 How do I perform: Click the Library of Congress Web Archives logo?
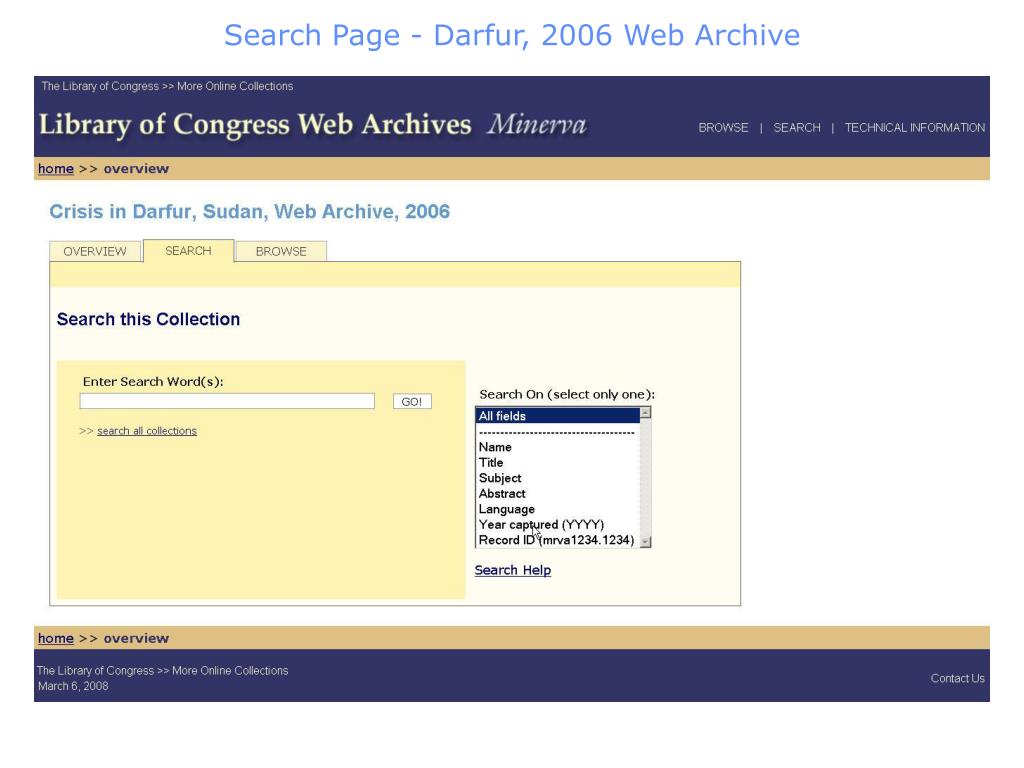(313, 125)
